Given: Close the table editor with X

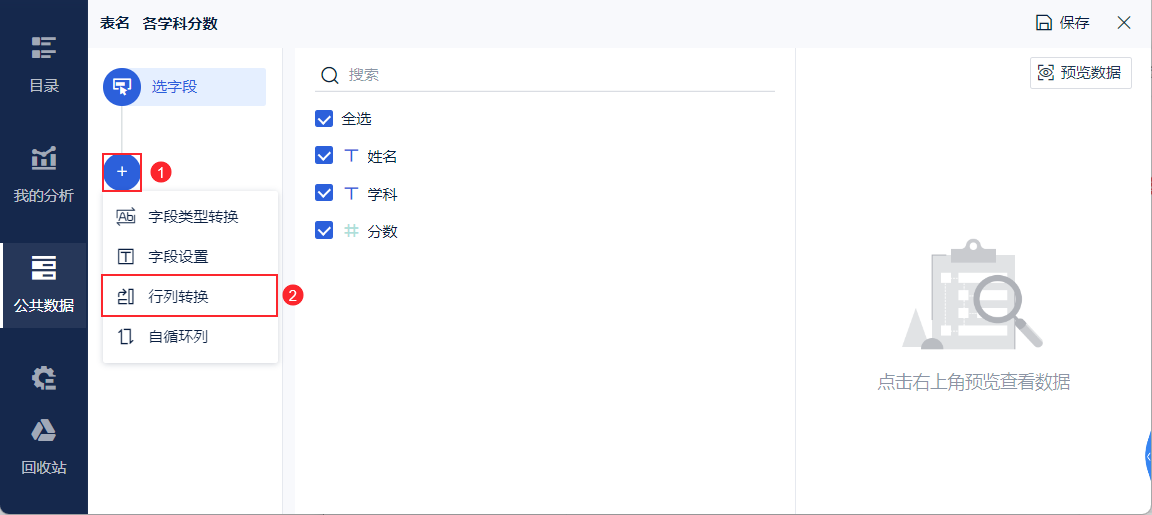Looking at the screenshot, I should (1124, 23).
